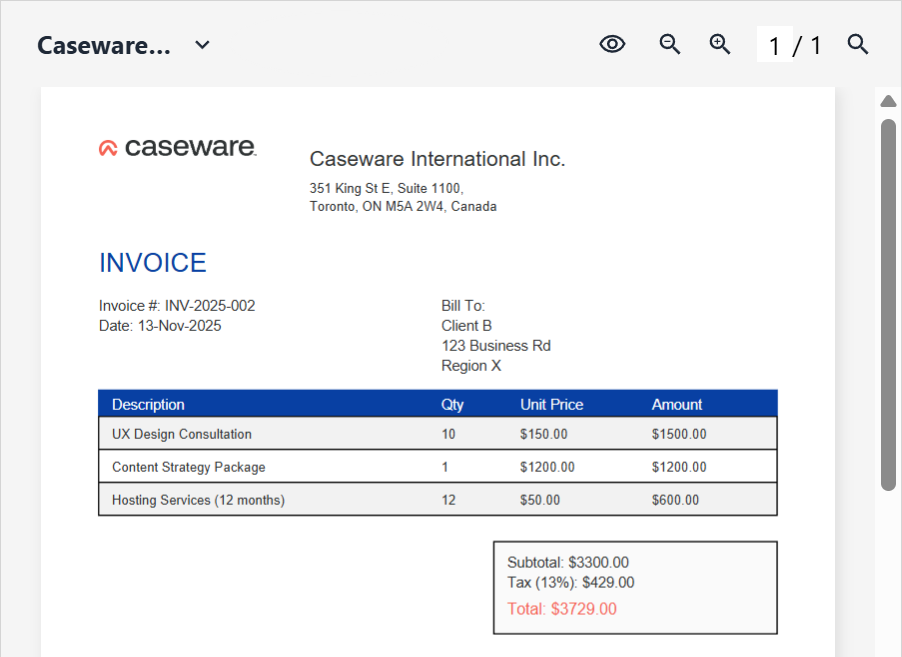
Task: Click the scrollbar up arrow
Action: (887, 101)
